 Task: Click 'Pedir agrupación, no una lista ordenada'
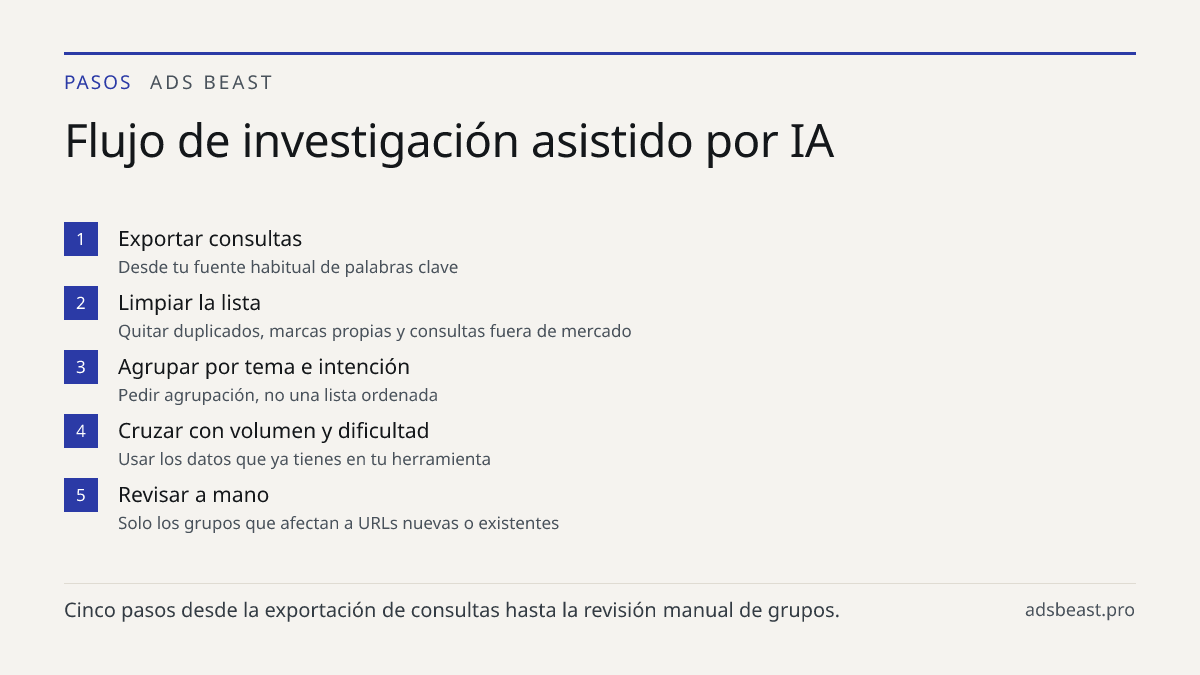point(278,395)
